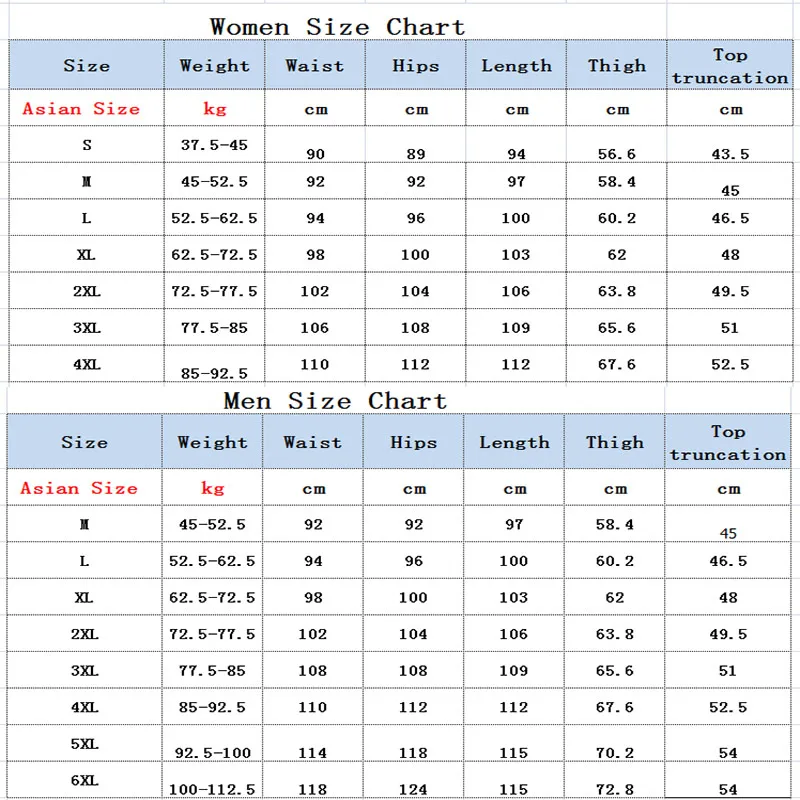800x800 pixels.
Task: Select red Asian Size cell in men's chart
Action: [79, 488]
